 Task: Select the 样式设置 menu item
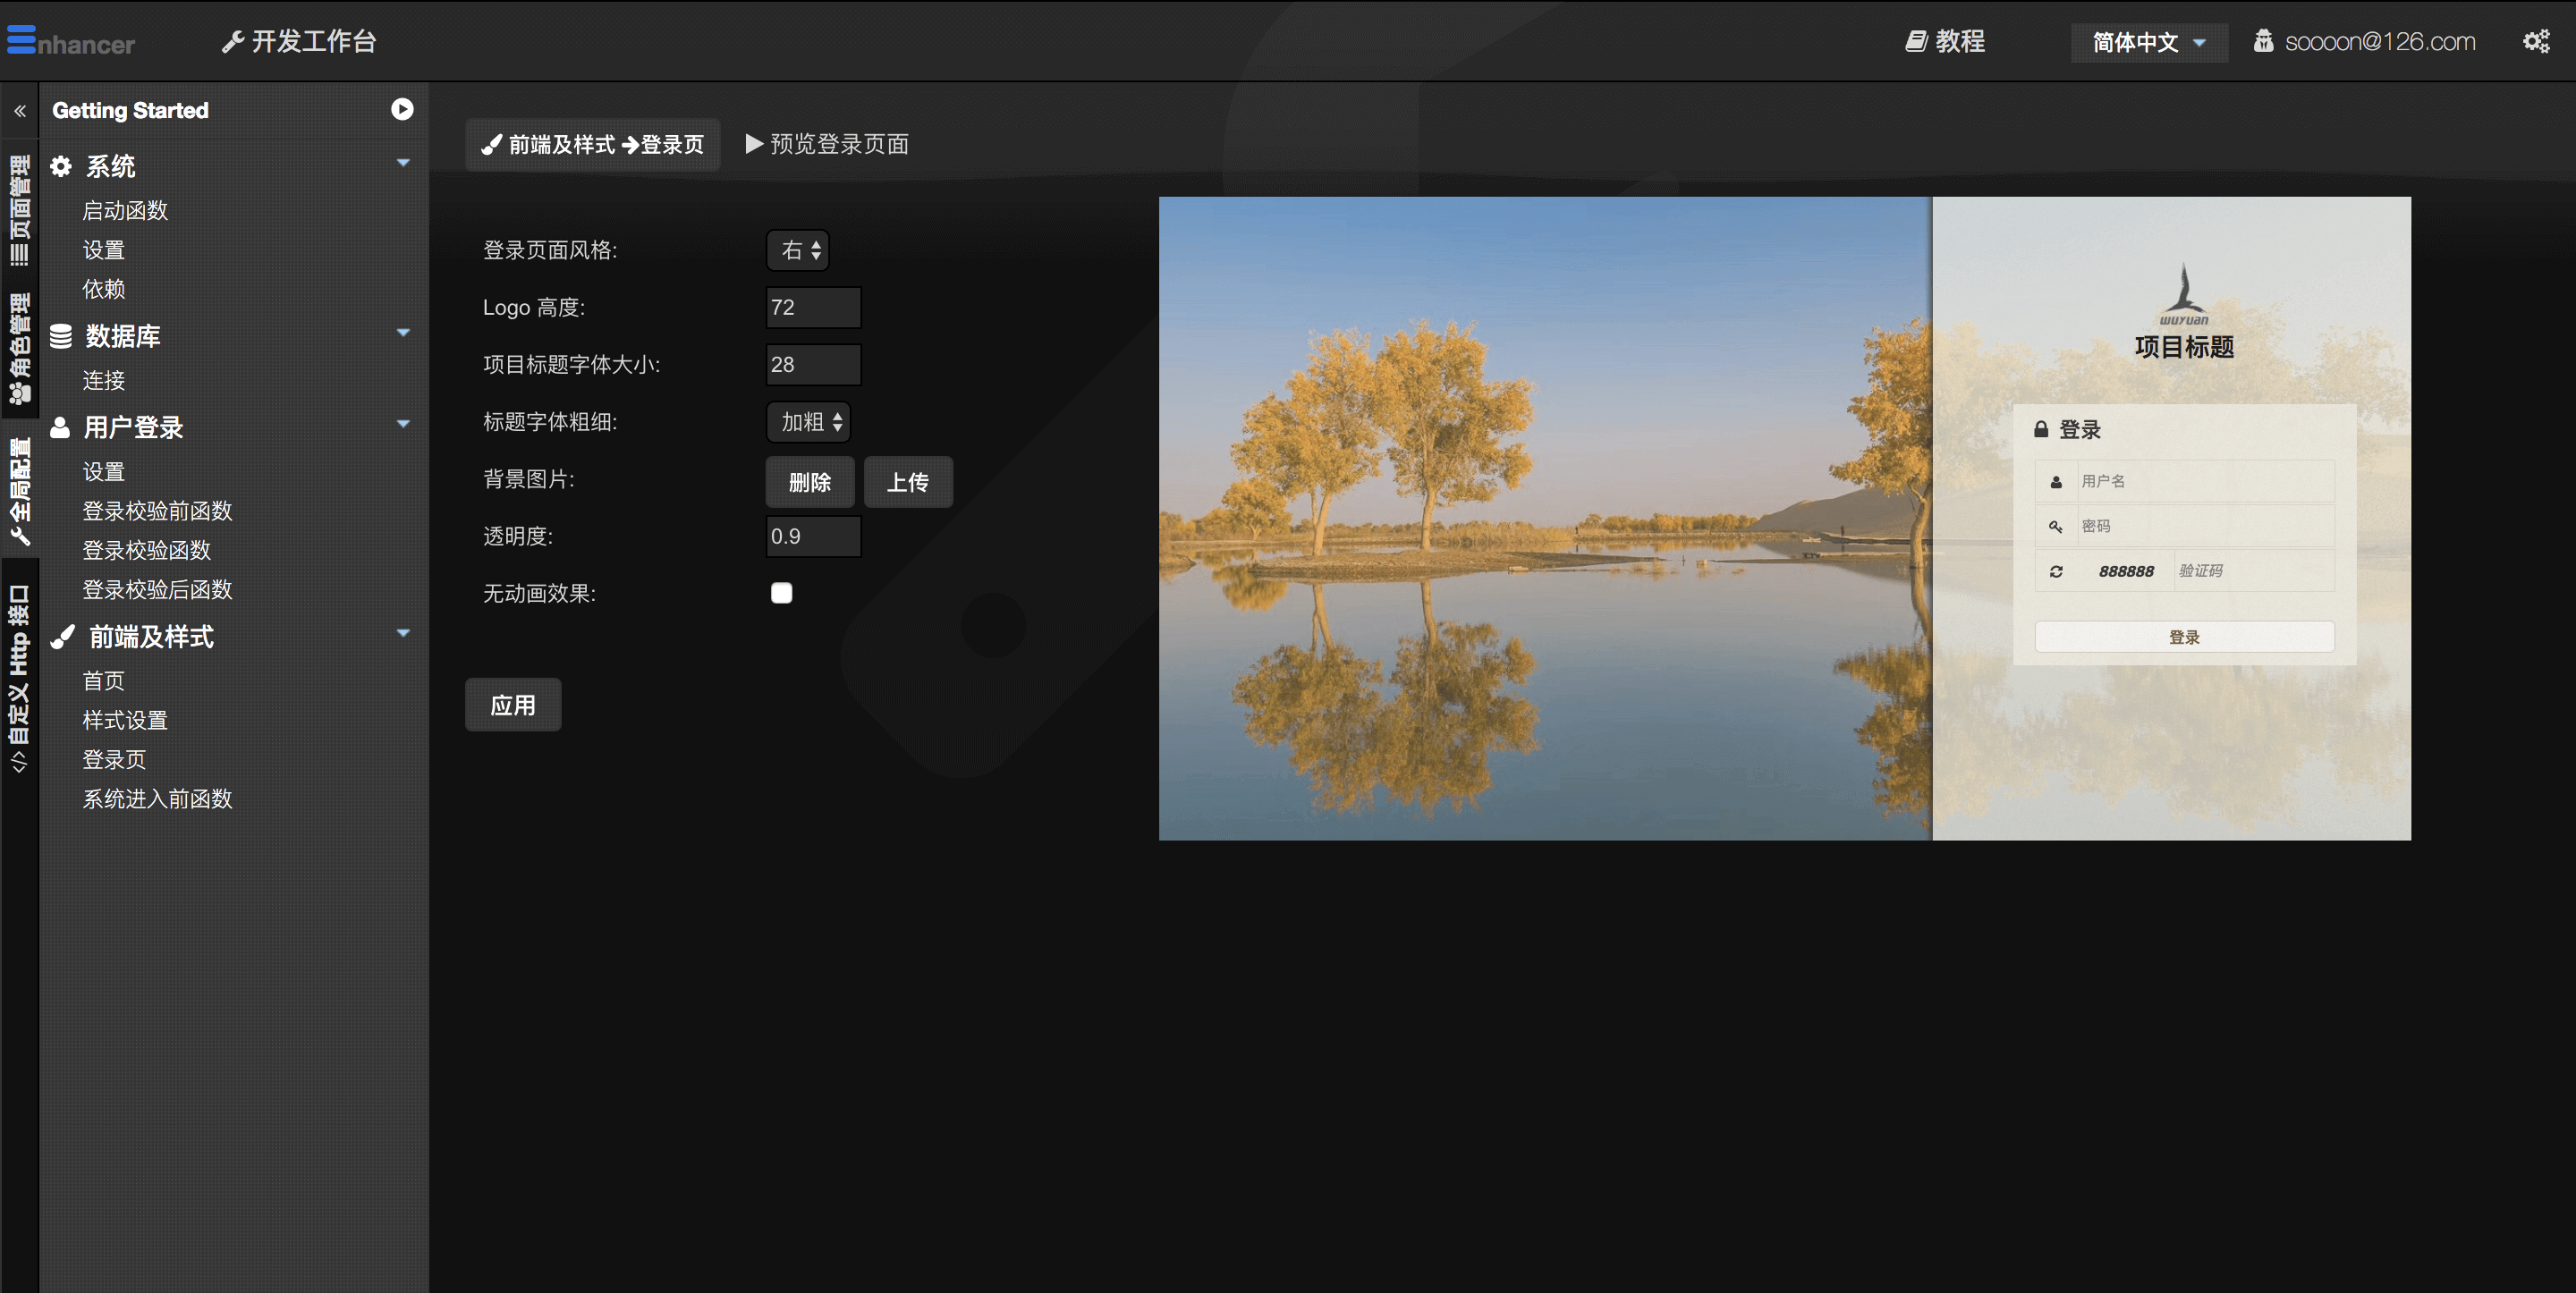[x=122, y=719]
